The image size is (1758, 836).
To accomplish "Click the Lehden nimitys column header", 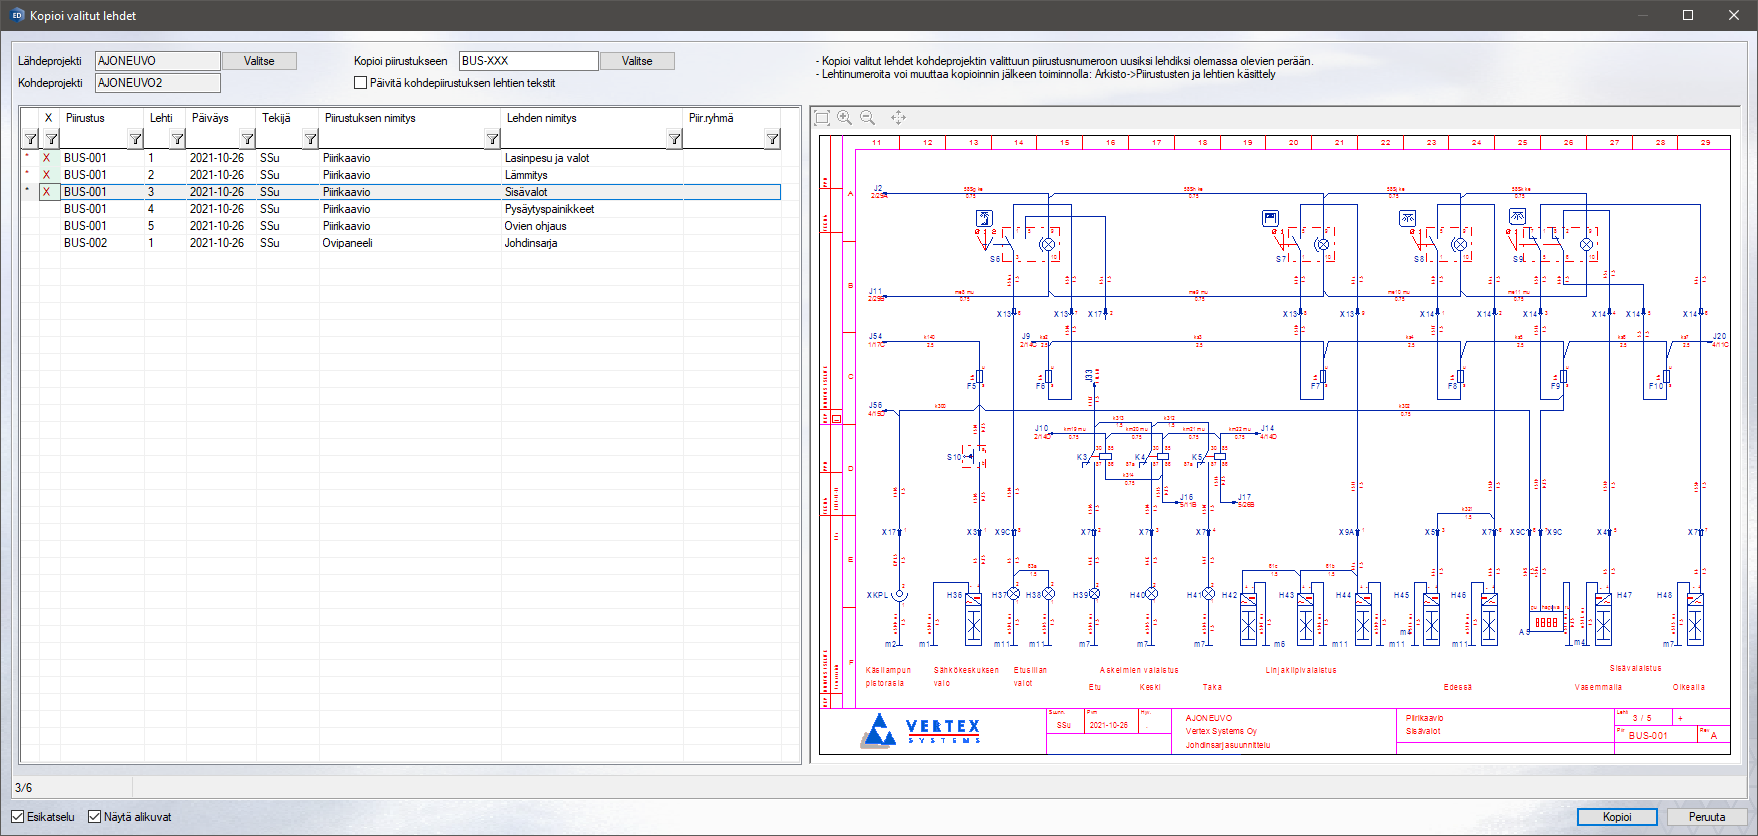I will click(x=541, y=118).
